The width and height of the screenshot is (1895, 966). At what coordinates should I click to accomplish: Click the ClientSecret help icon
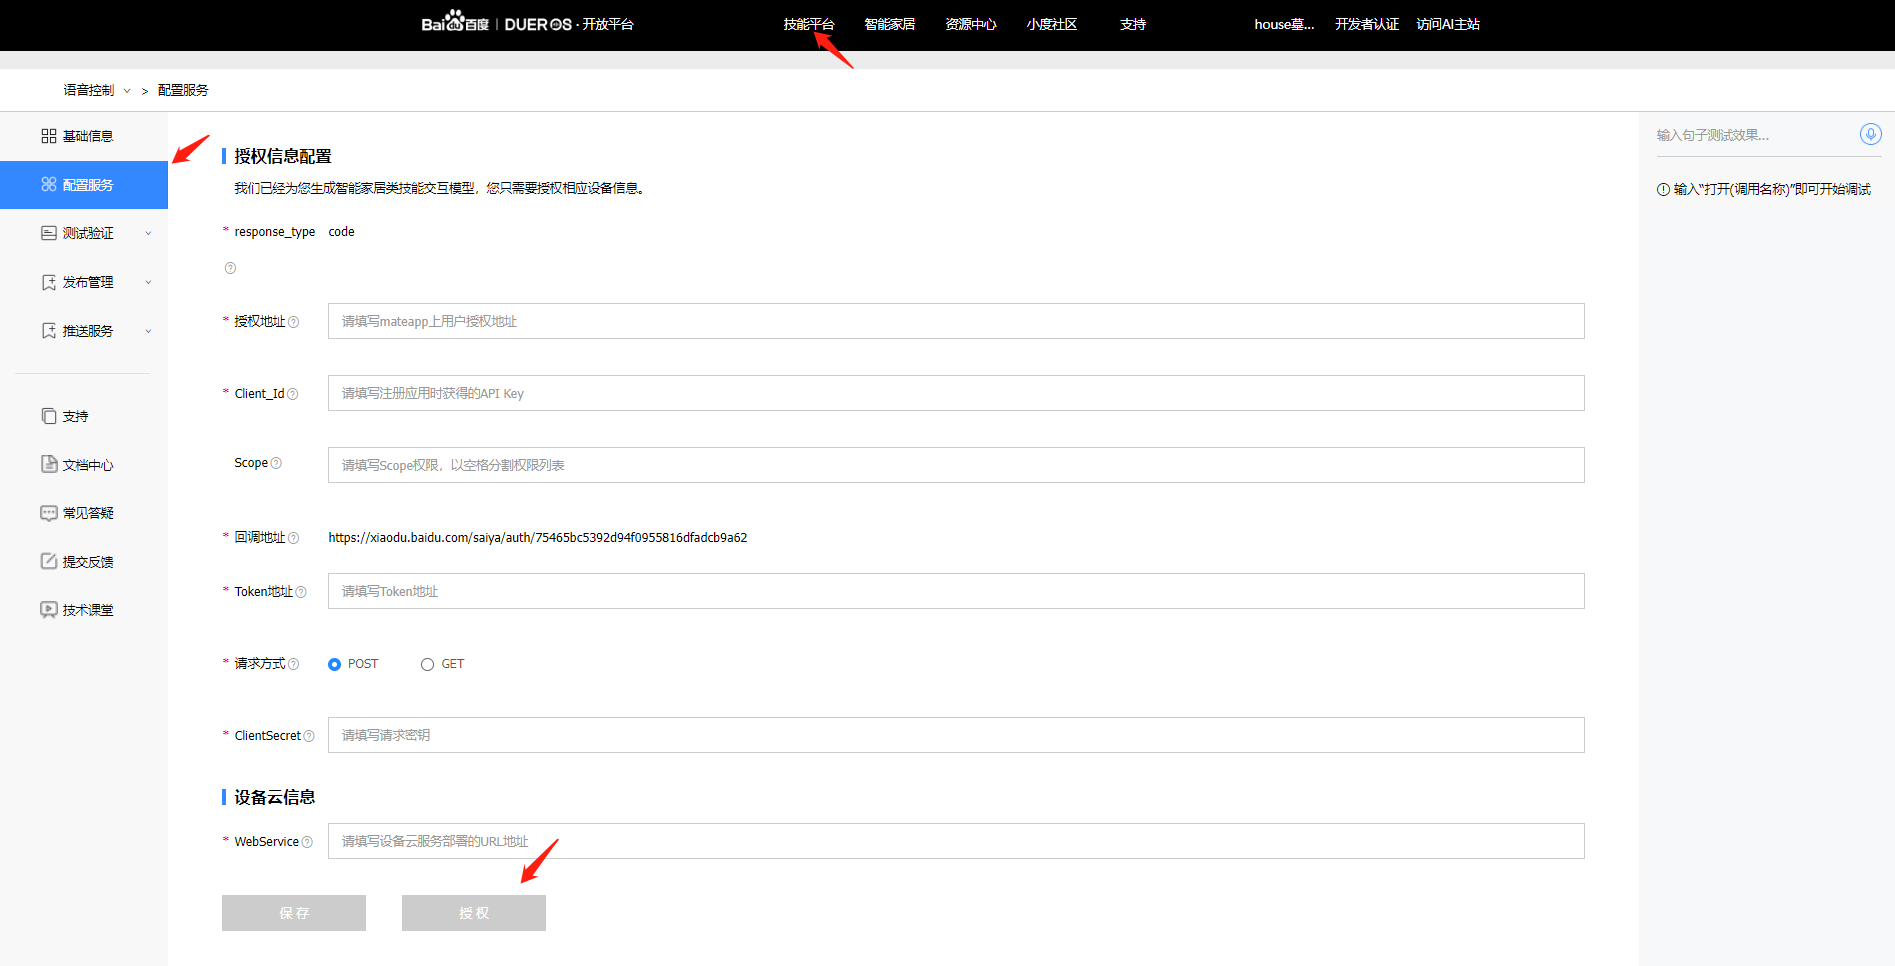click(x=309, y=736)
